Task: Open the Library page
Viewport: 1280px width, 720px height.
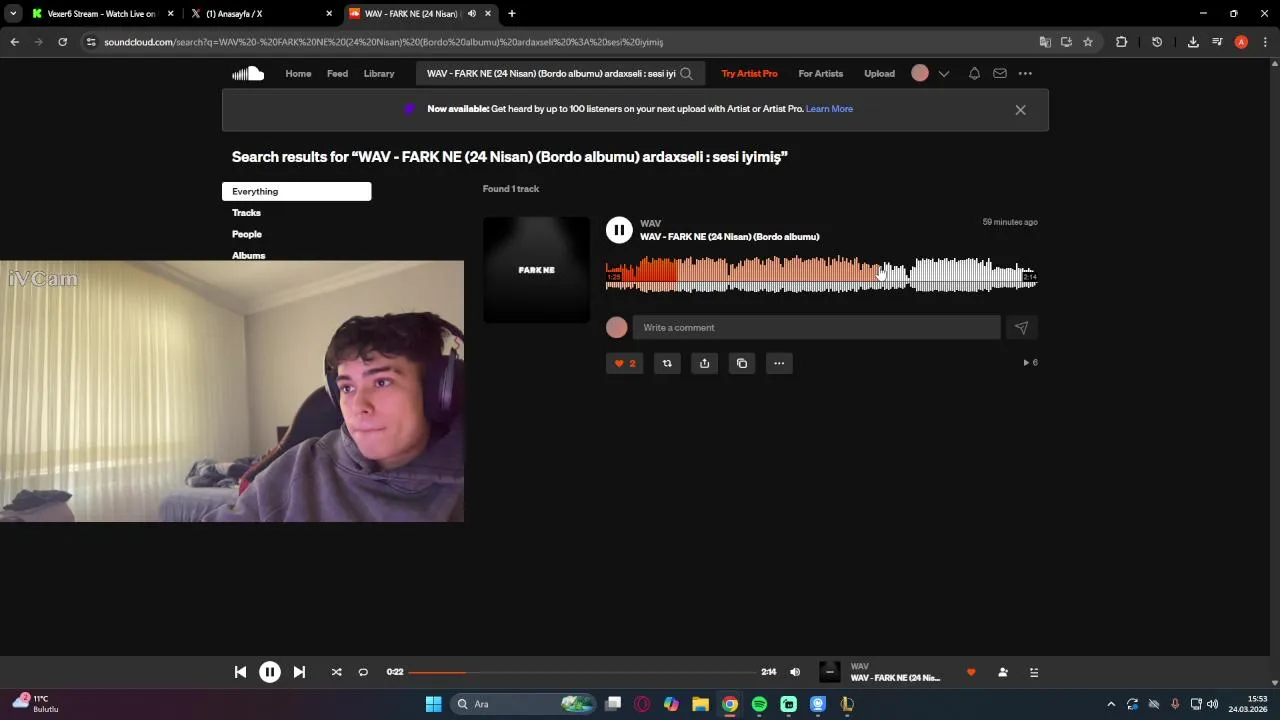Action: click(379, 73)
